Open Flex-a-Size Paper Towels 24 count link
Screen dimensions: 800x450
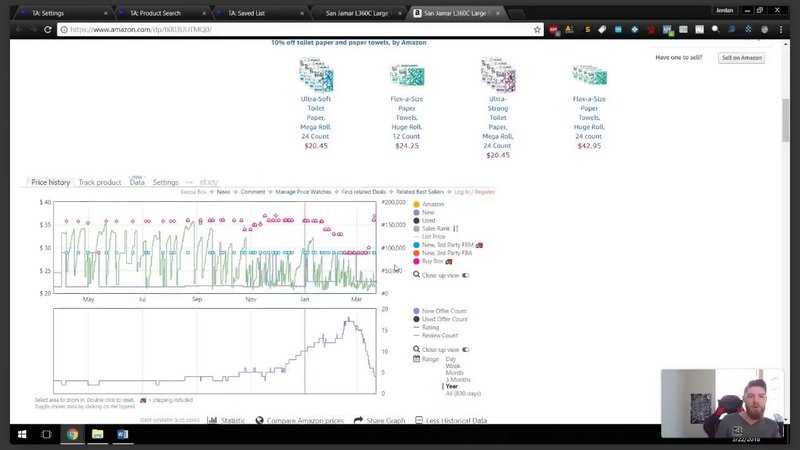(589, 117)
